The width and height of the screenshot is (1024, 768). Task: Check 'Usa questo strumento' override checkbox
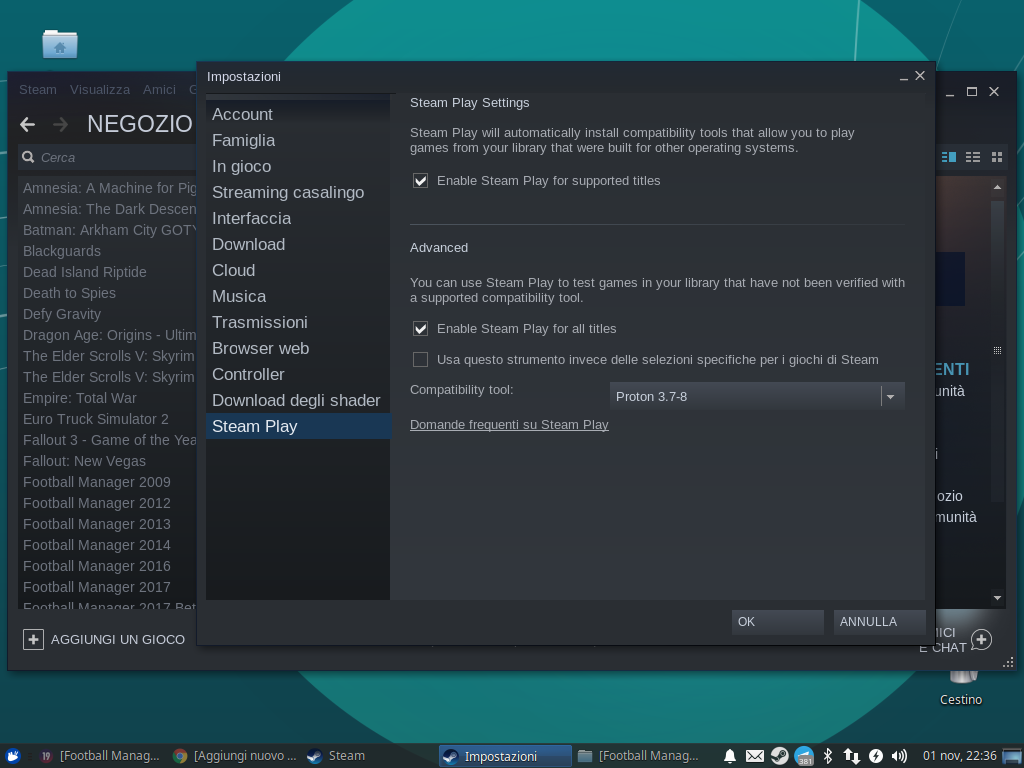421,360
